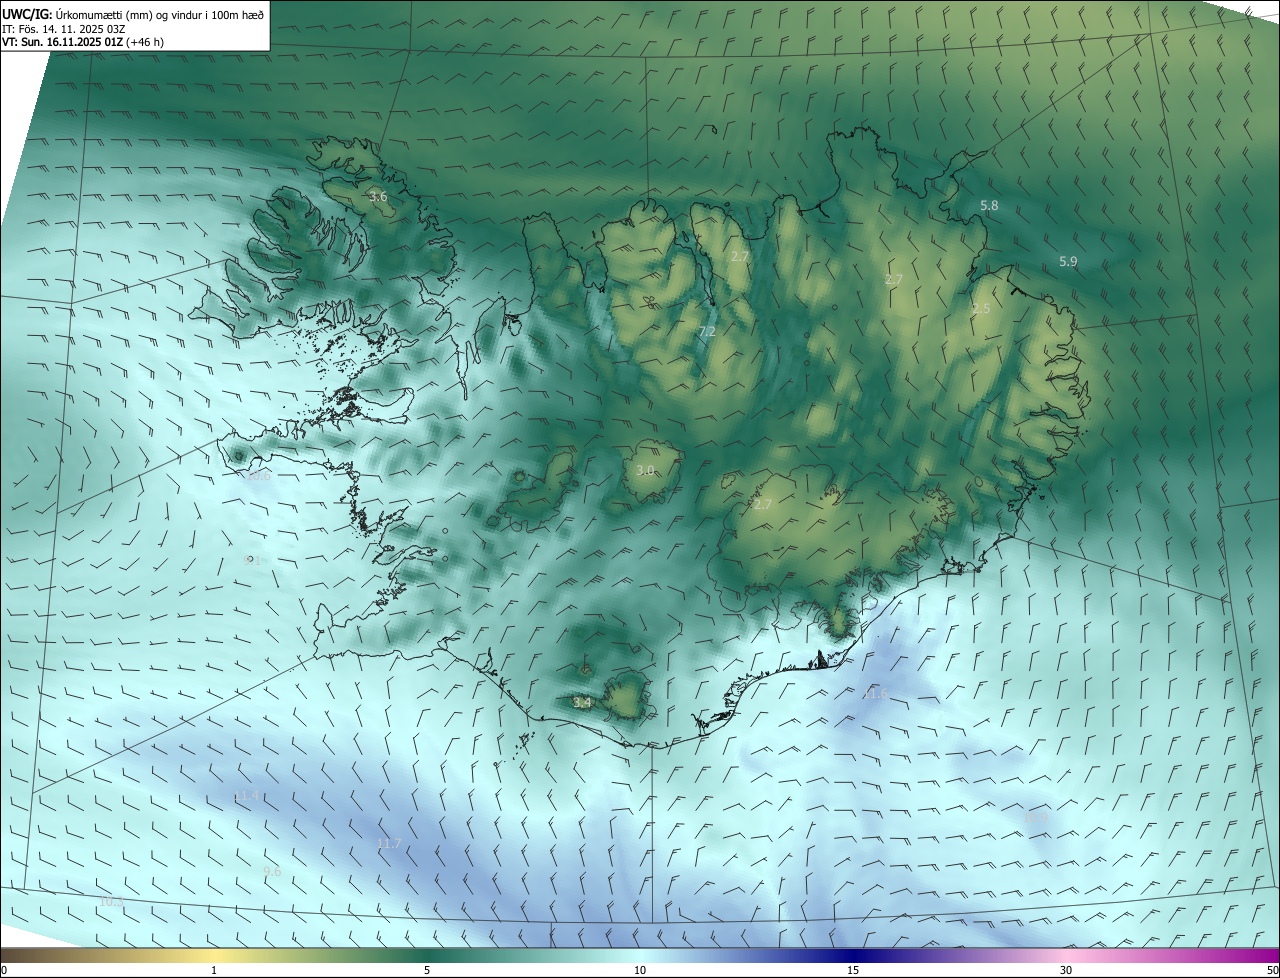
Task: Click the 11.6 value off the southeast coast
Action: point(875,693)
